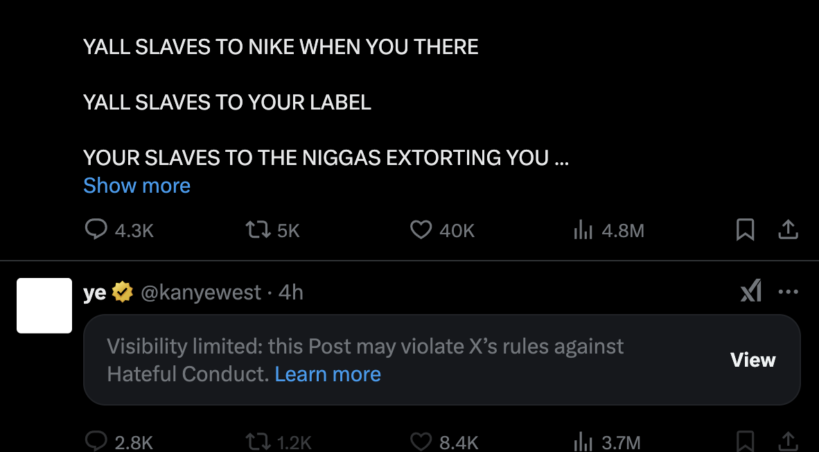Follow the Learn more link
Image resolution: width=819 pixels, height=452 pixels.
click(x=327, y=374)
